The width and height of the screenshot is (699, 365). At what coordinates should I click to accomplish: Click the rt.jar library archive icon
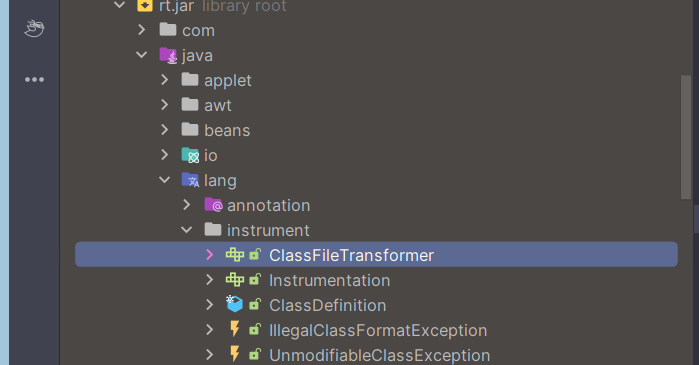(145, 6)
